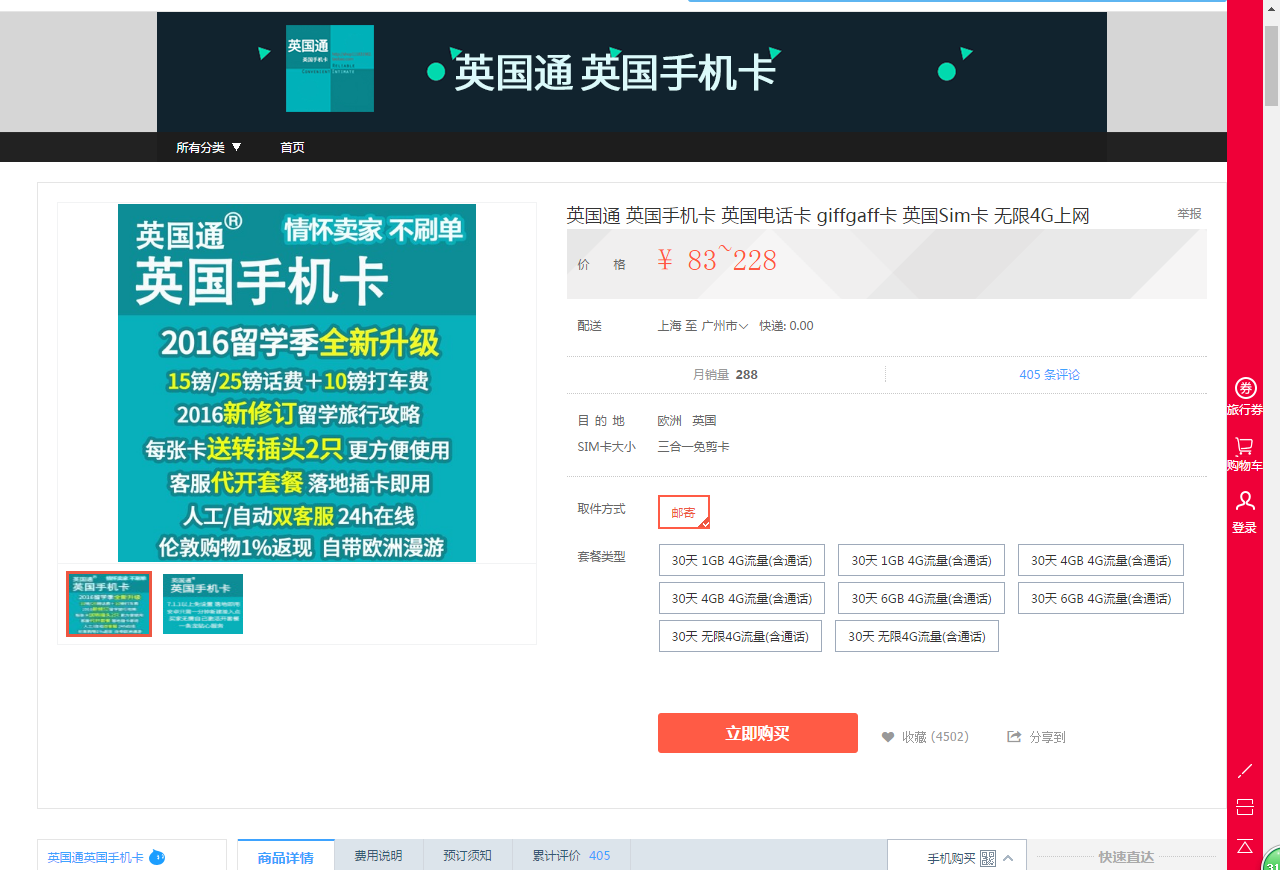The width and height of the screenshot is (1280, 870).
Task: Expand the 所有分类 categories dropdown
Action: 209,147
